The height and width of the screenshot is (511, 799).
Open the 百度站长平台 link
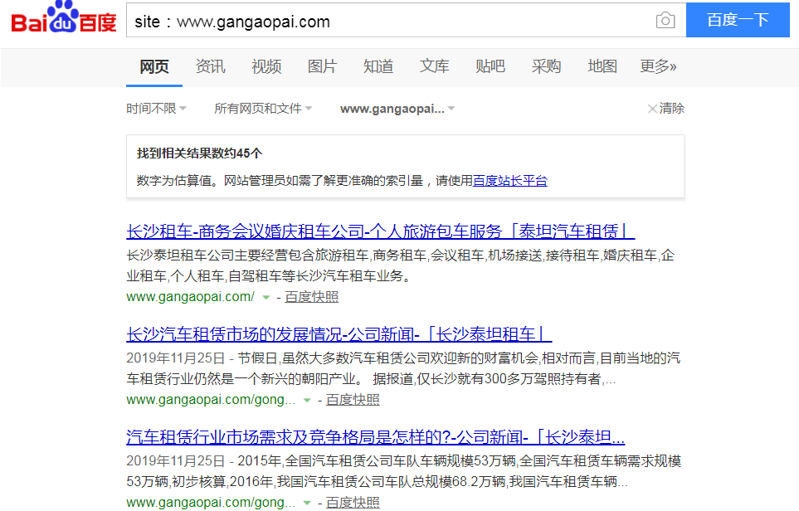coord(510,181)
